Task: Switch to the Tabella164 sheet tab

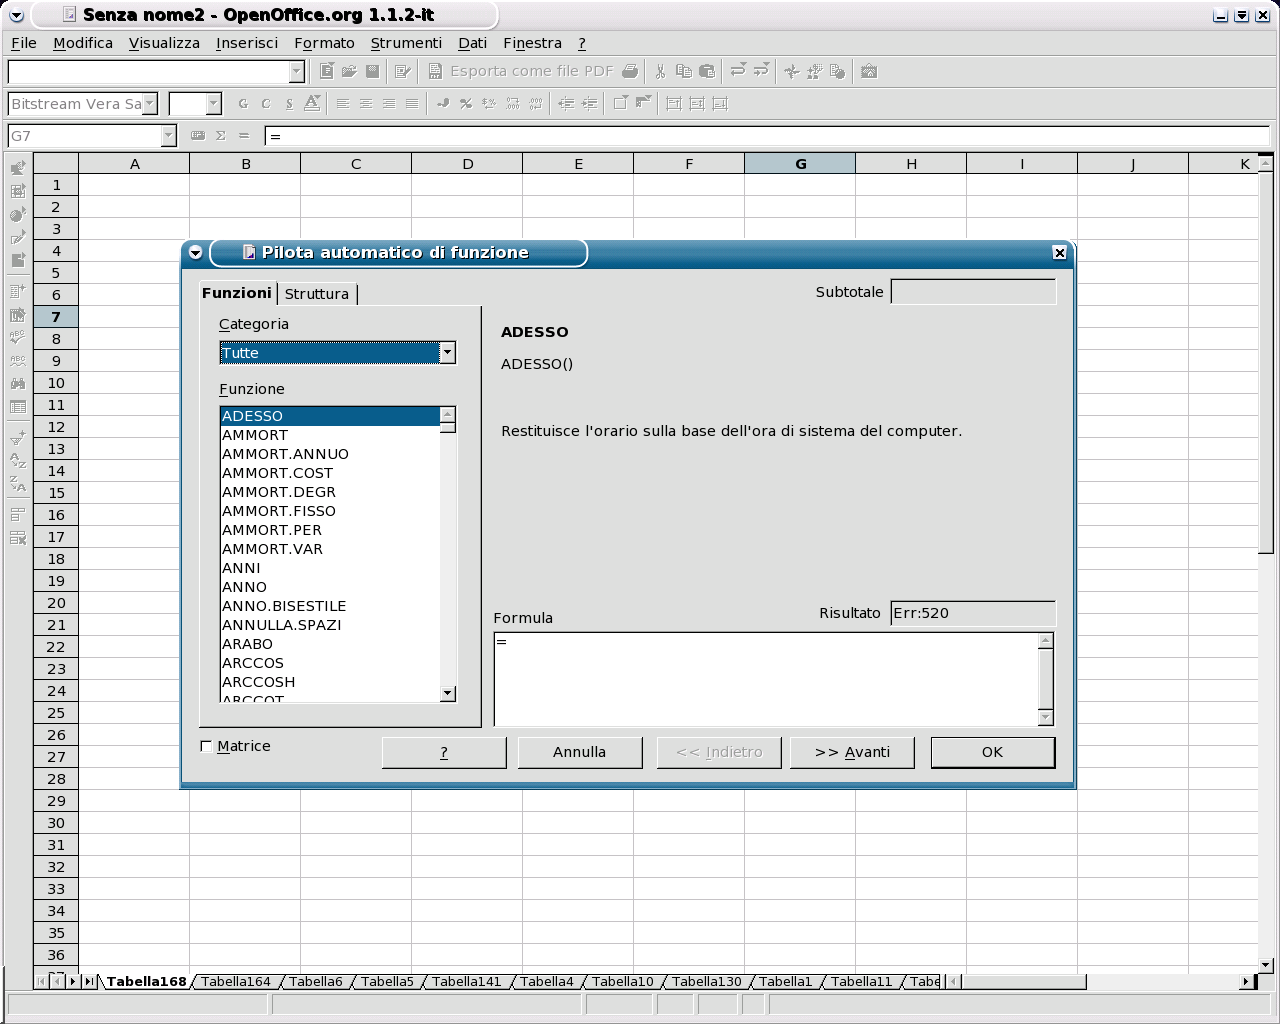Action: tap(236, 981)
